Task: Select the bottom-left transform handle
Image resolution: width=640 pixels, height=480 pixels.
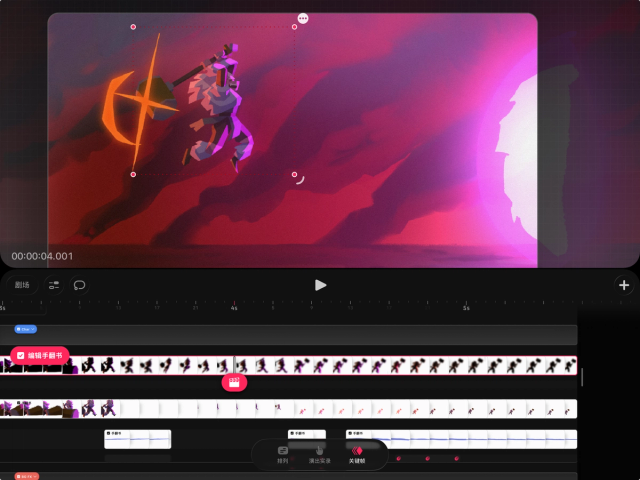Action: click(133, 174)
